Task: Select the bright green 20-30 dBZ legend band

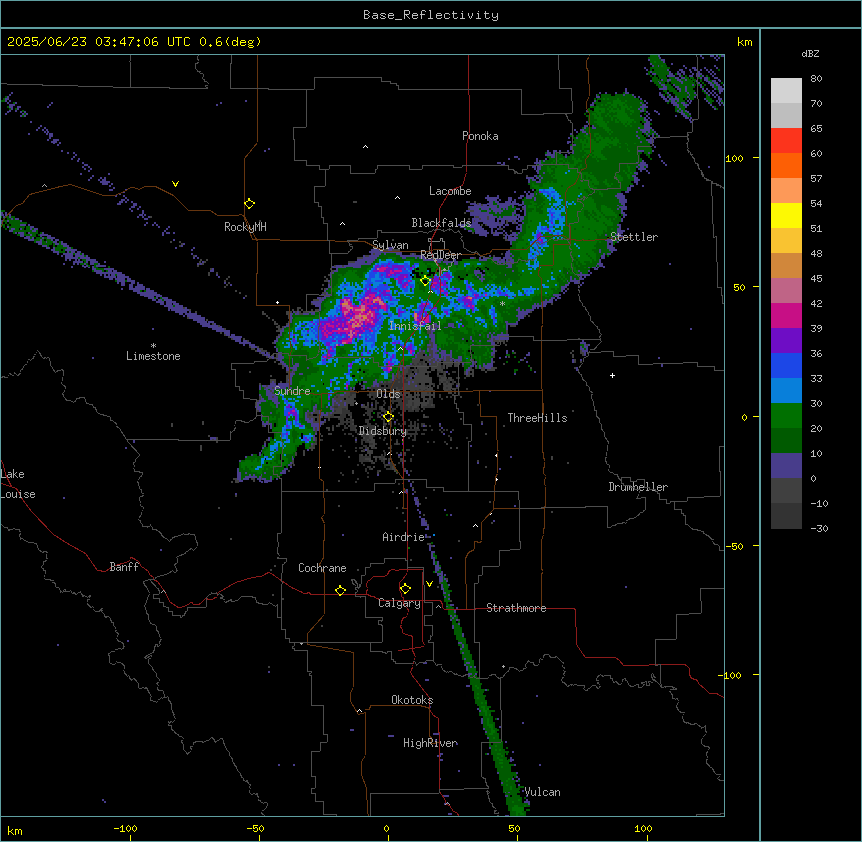Action: point(786,416)
